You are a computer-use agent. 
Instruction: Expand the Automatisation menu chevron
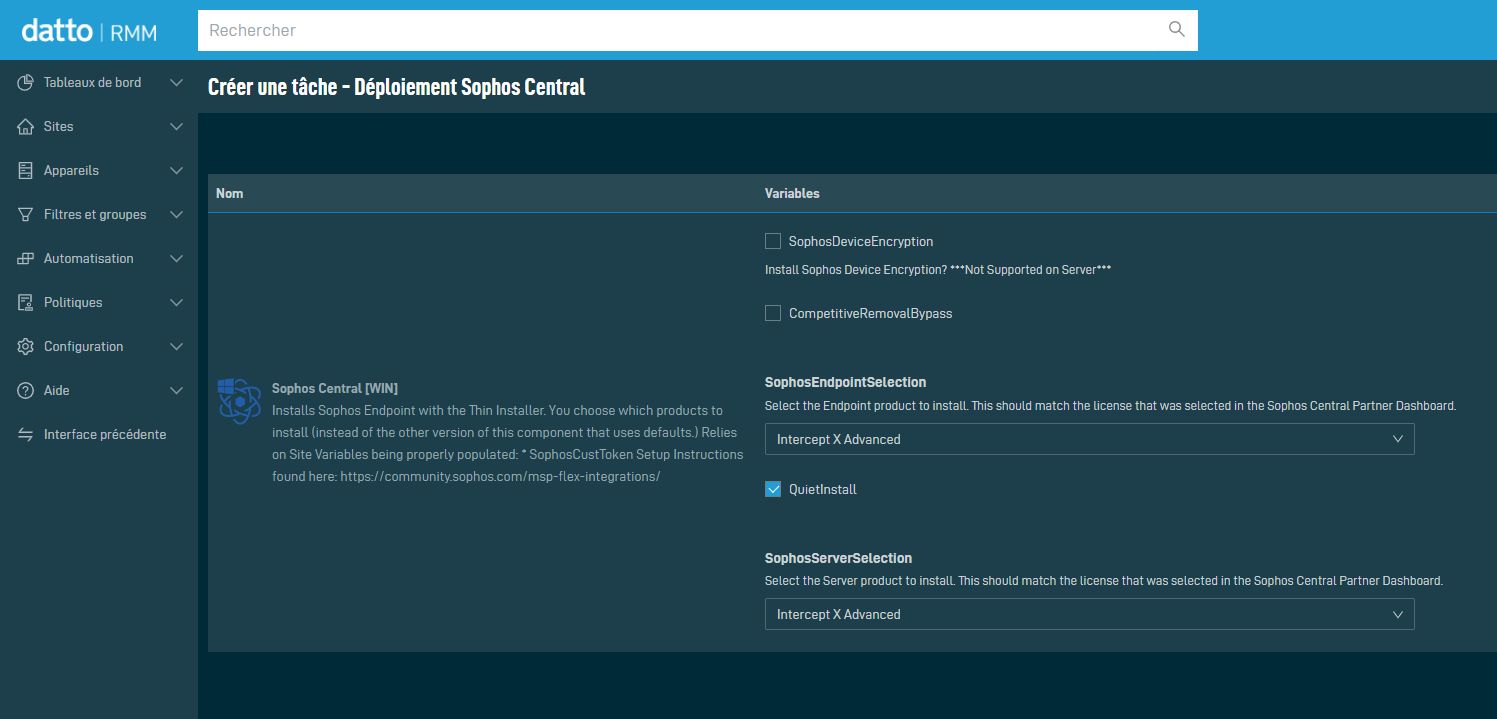[176, 258]
